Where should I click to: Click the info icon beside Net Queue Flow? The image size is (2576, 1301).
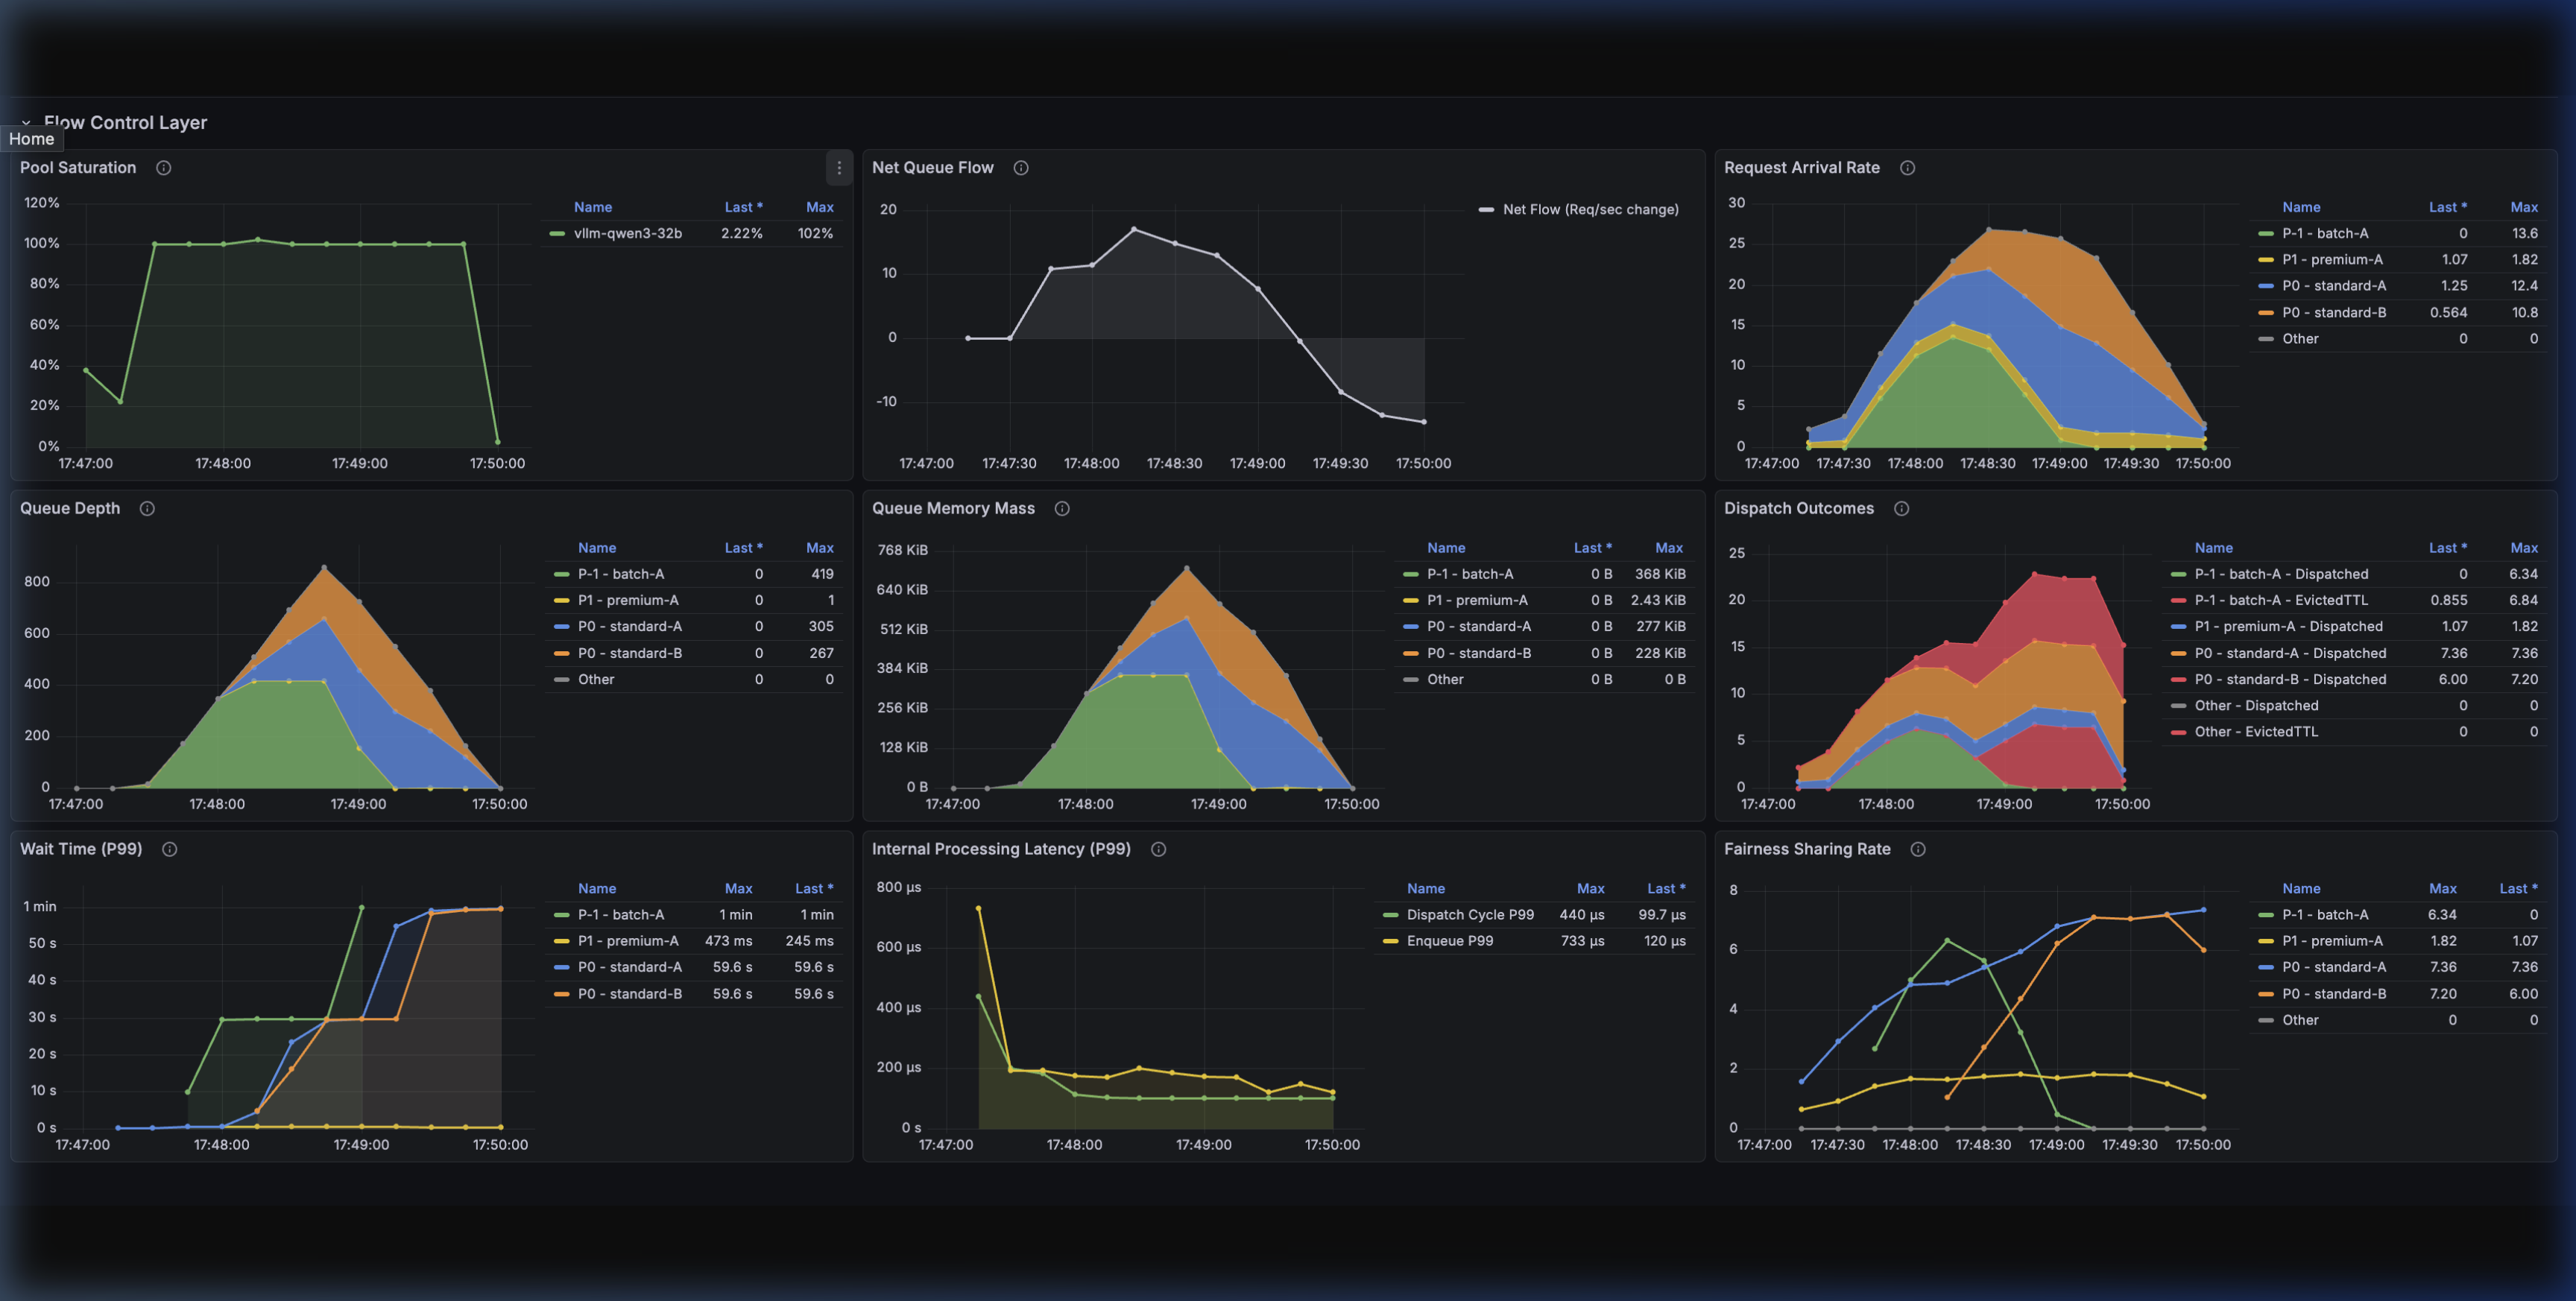(1020, 167)
